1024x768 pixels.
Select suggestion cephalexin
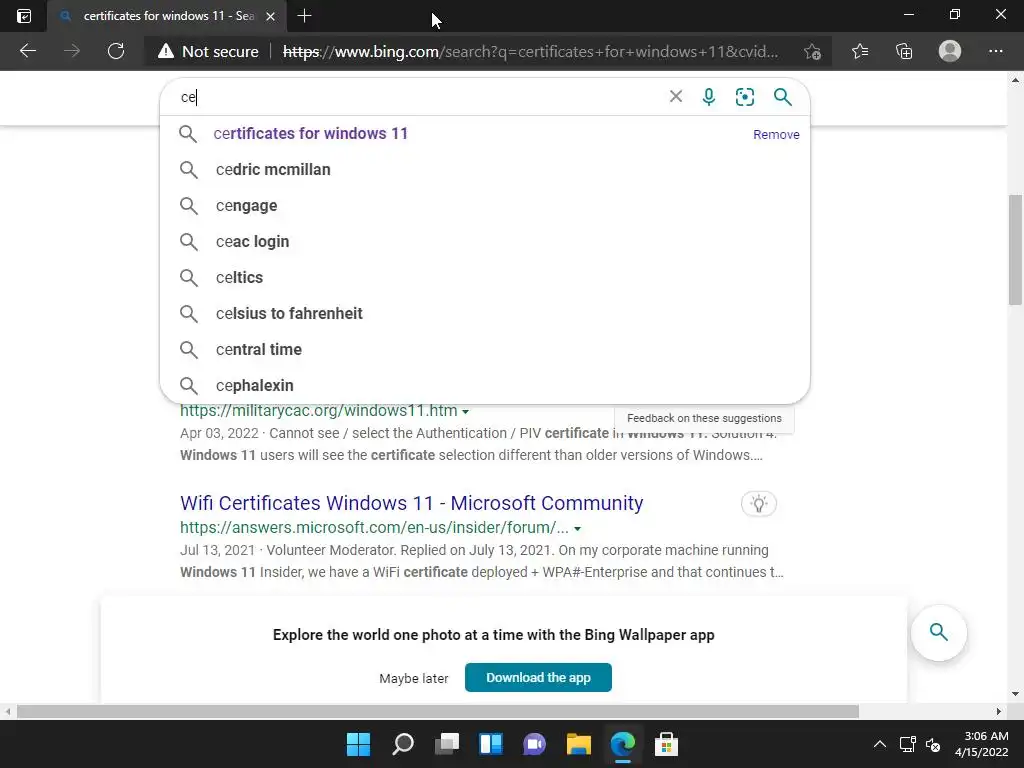[485, 385]
